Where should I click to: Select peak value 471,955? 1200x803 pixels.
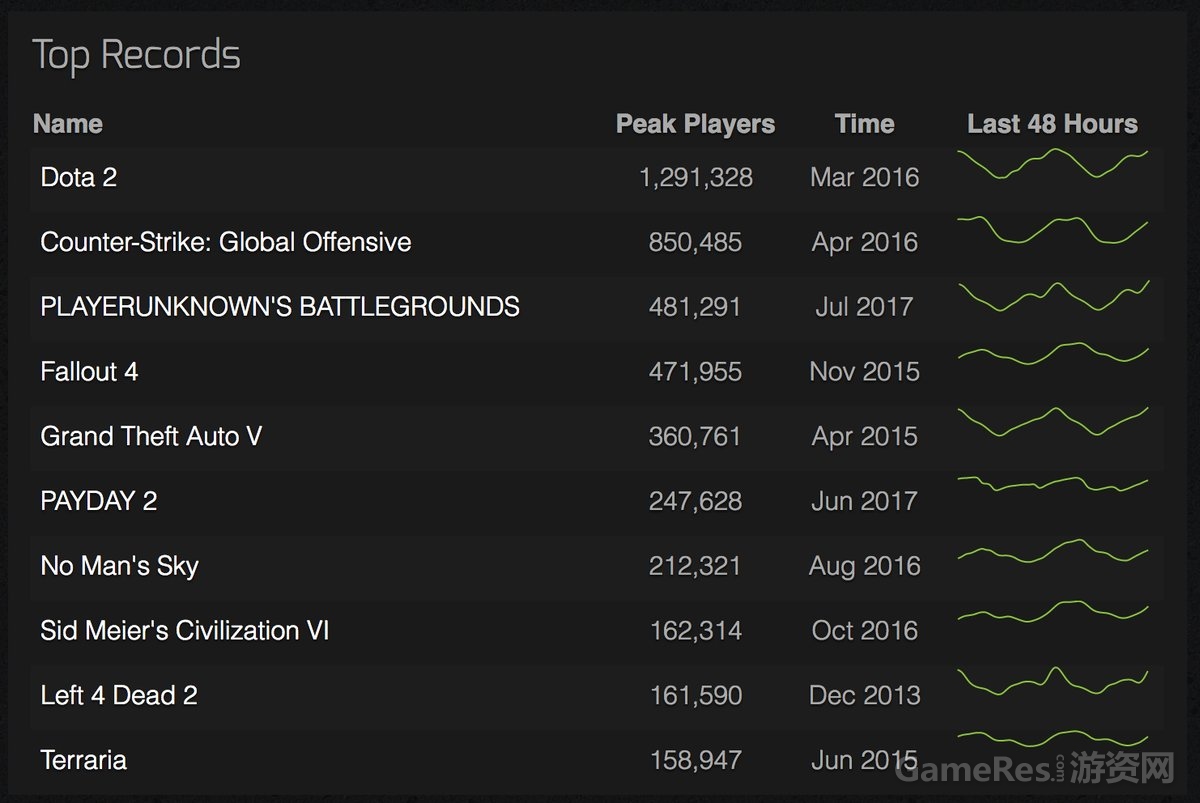pos(696,371)
